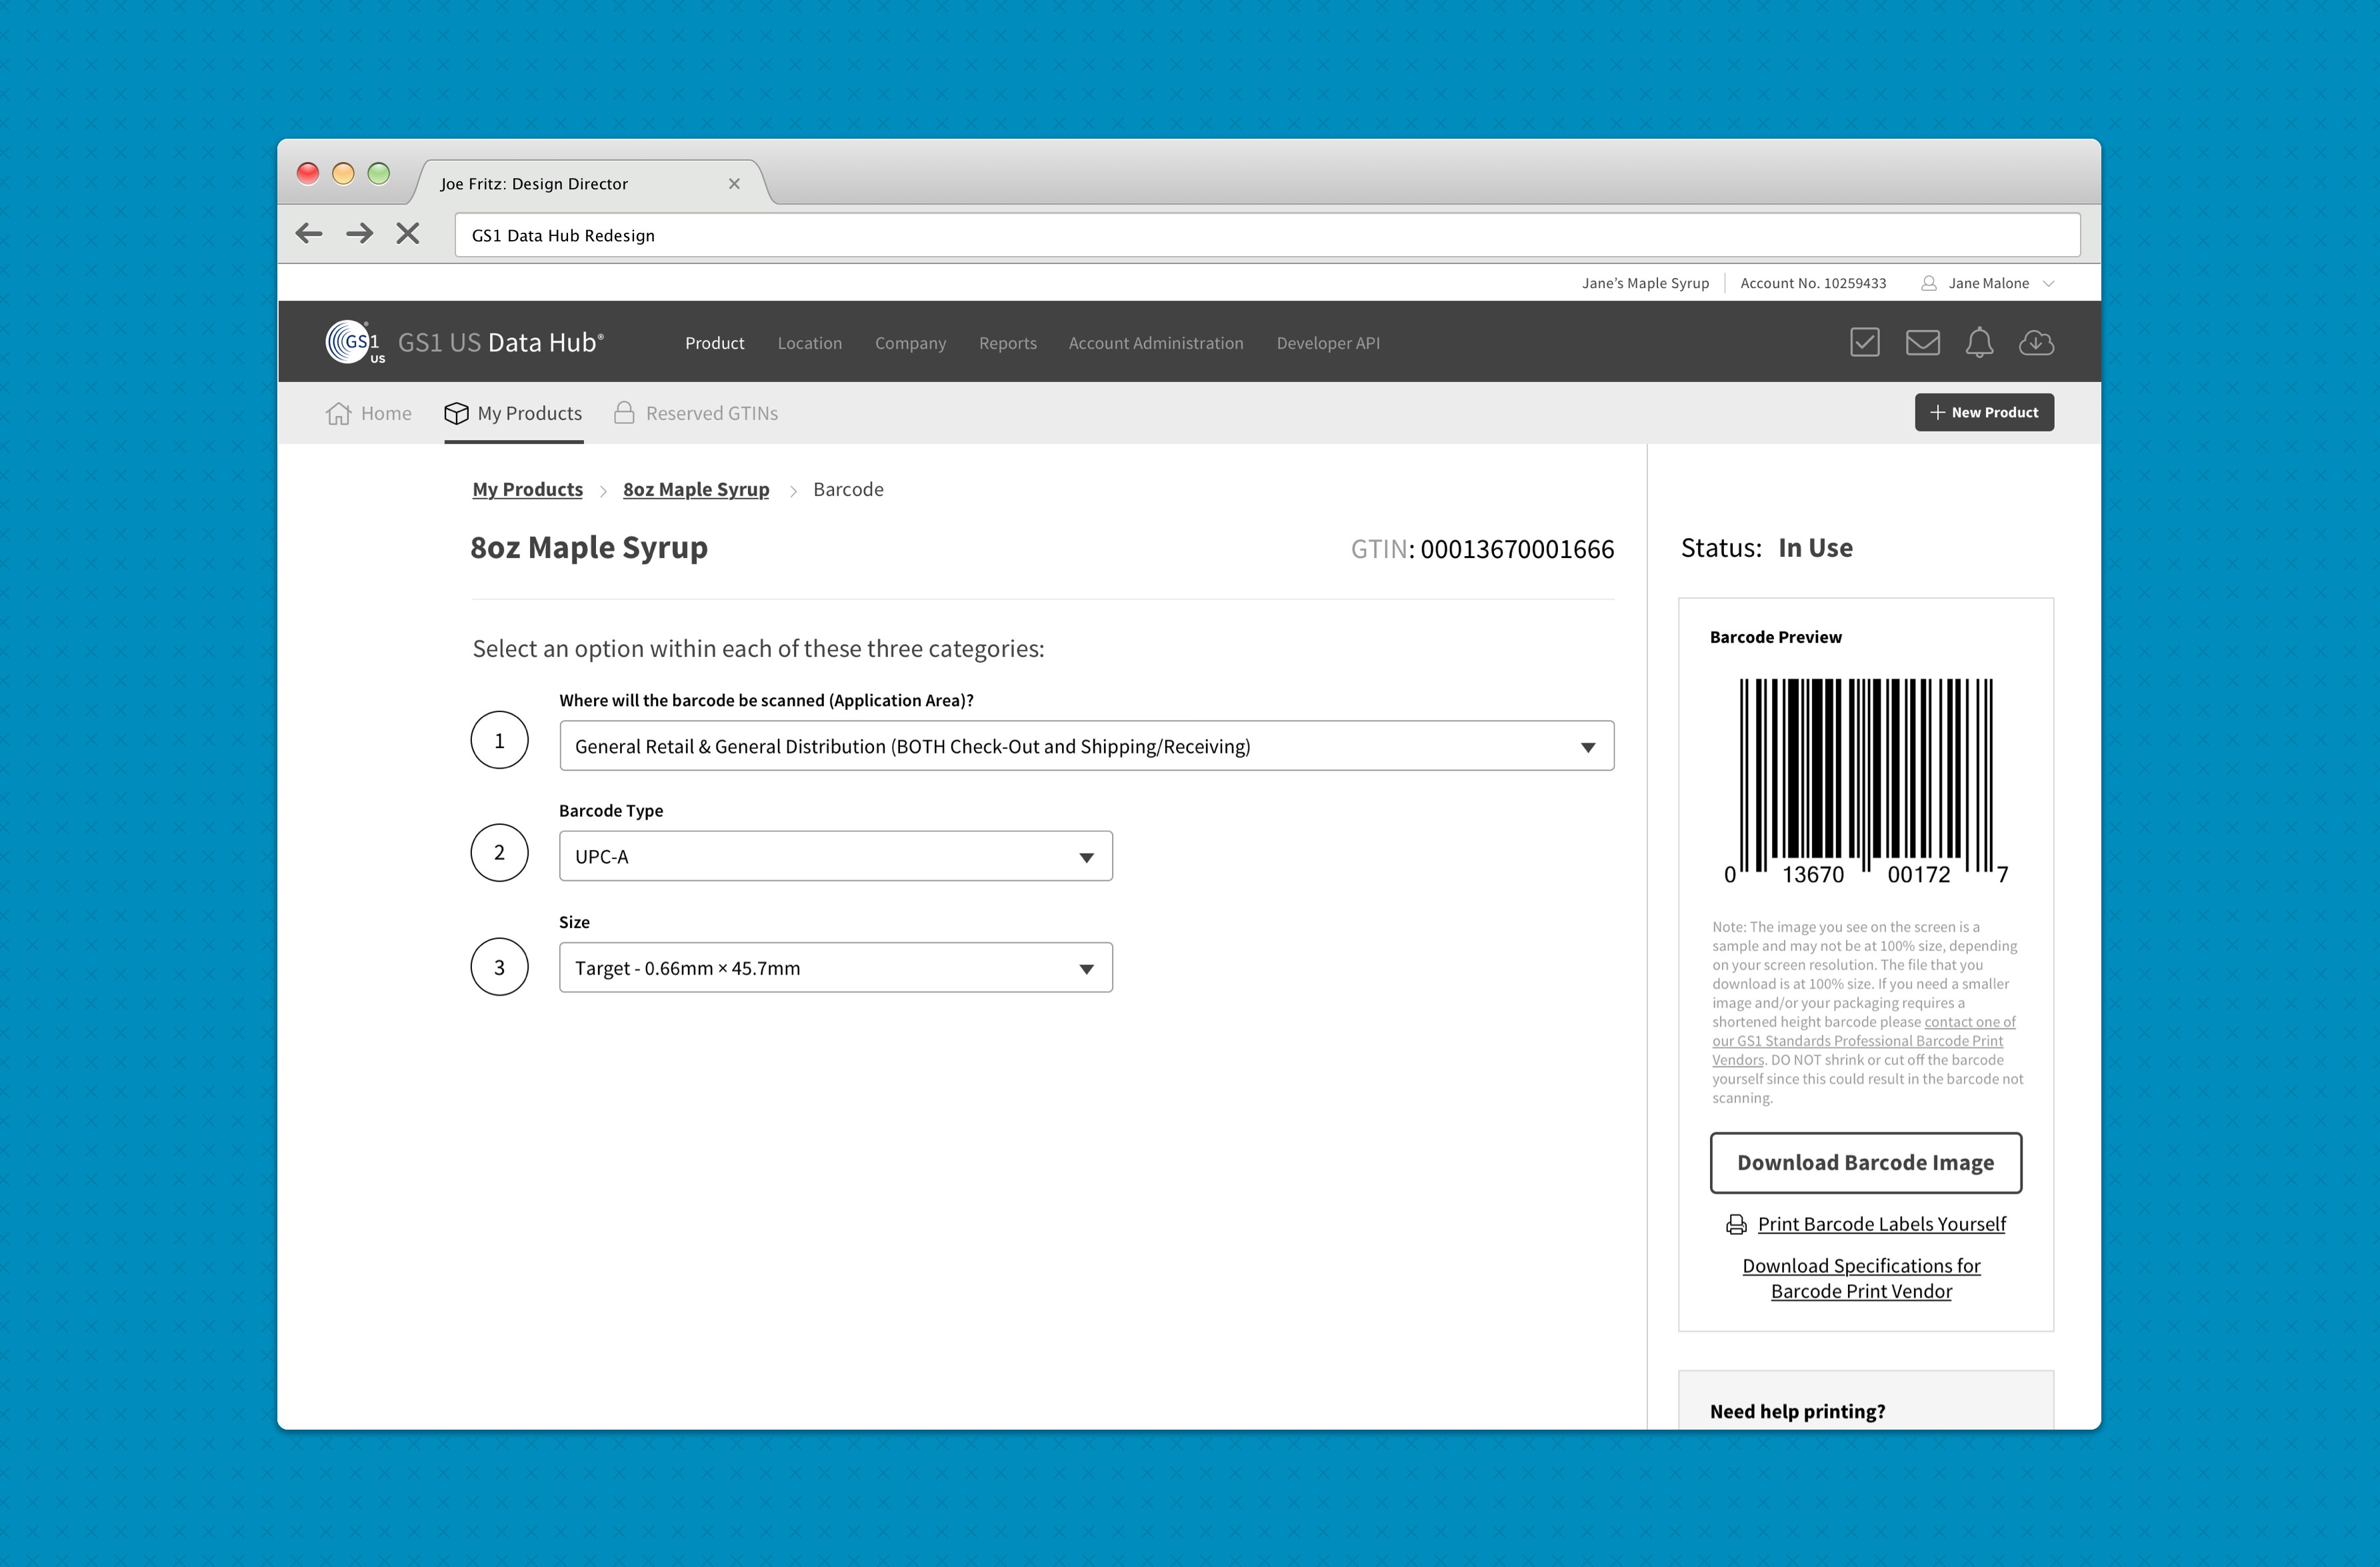Open the checklist tasks icon
The image size is (2380, 1567).
tap(1864, 342)
